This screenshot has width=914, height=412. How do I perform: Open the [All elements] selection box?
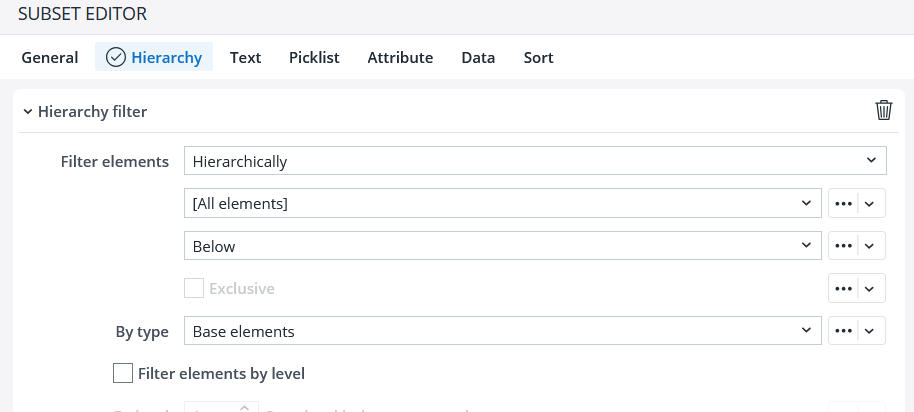click(502, 204)
